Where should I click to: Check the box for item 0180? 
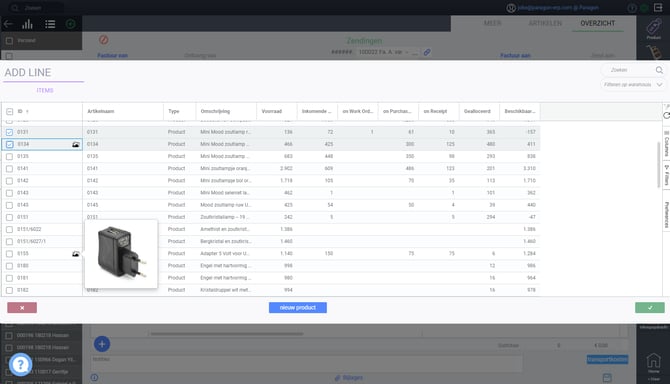(9, 266)
